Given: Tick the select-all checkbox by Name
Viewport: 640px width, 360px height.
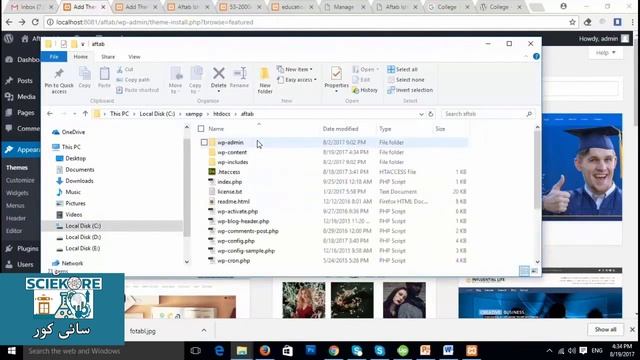Looking at the screenshot, I should [x=201, y=129].
